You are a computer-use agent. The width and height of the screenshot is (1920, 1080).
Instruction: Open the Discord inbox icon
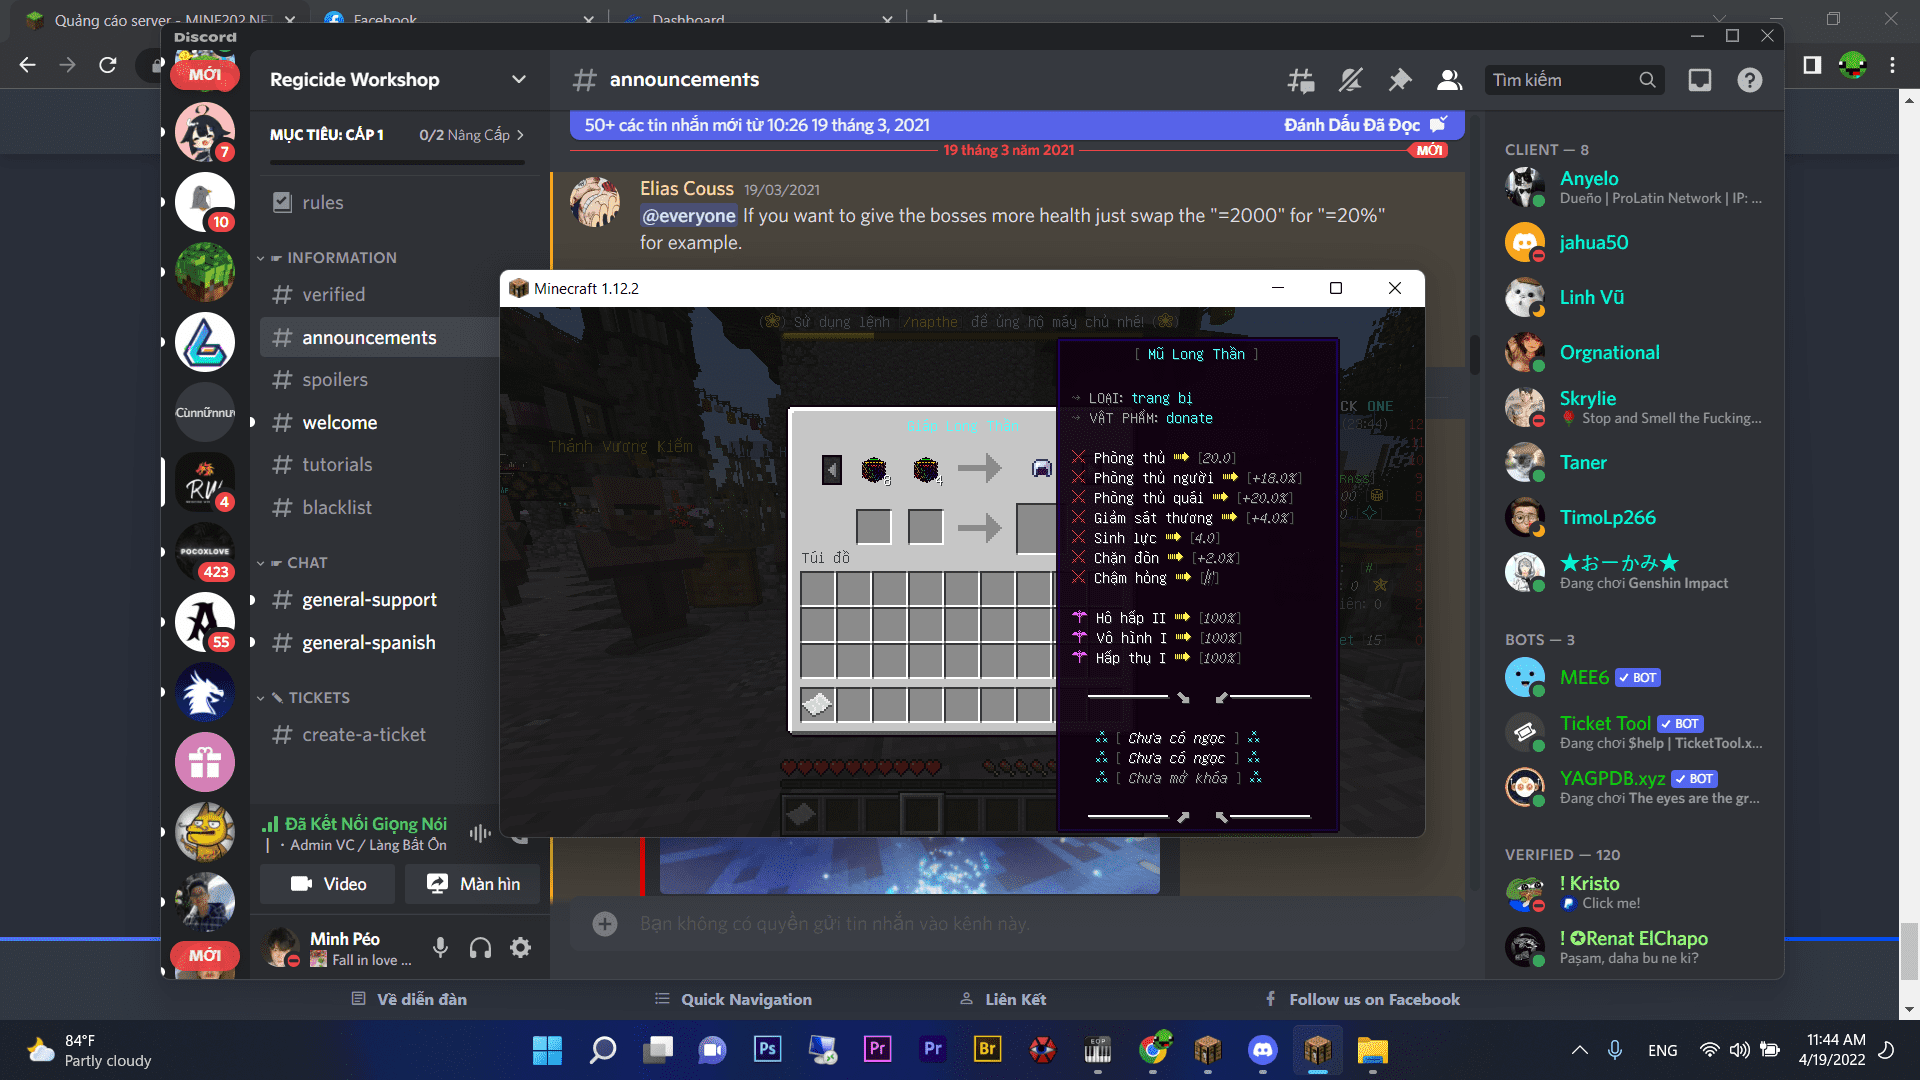(x=1700, y=80)
